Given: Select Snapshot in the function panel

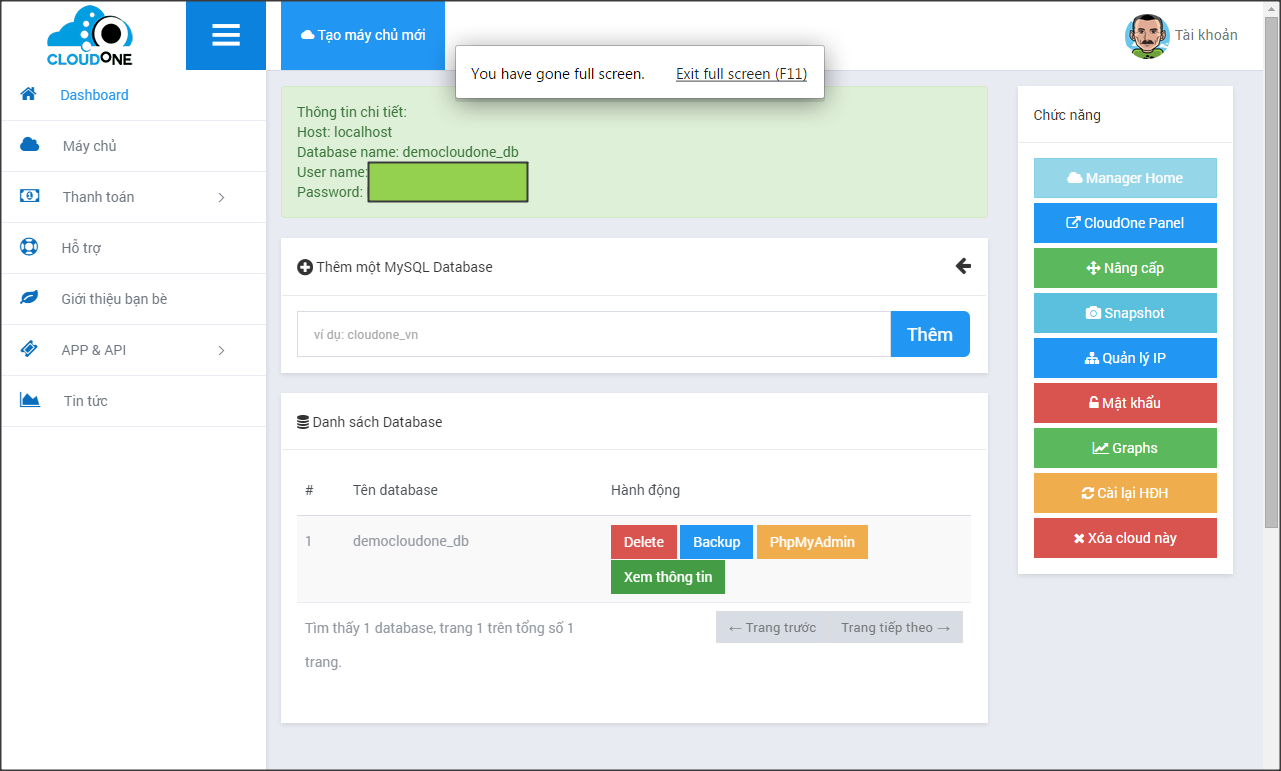Looking at the screenshot, I should [x=1125, y=313].
